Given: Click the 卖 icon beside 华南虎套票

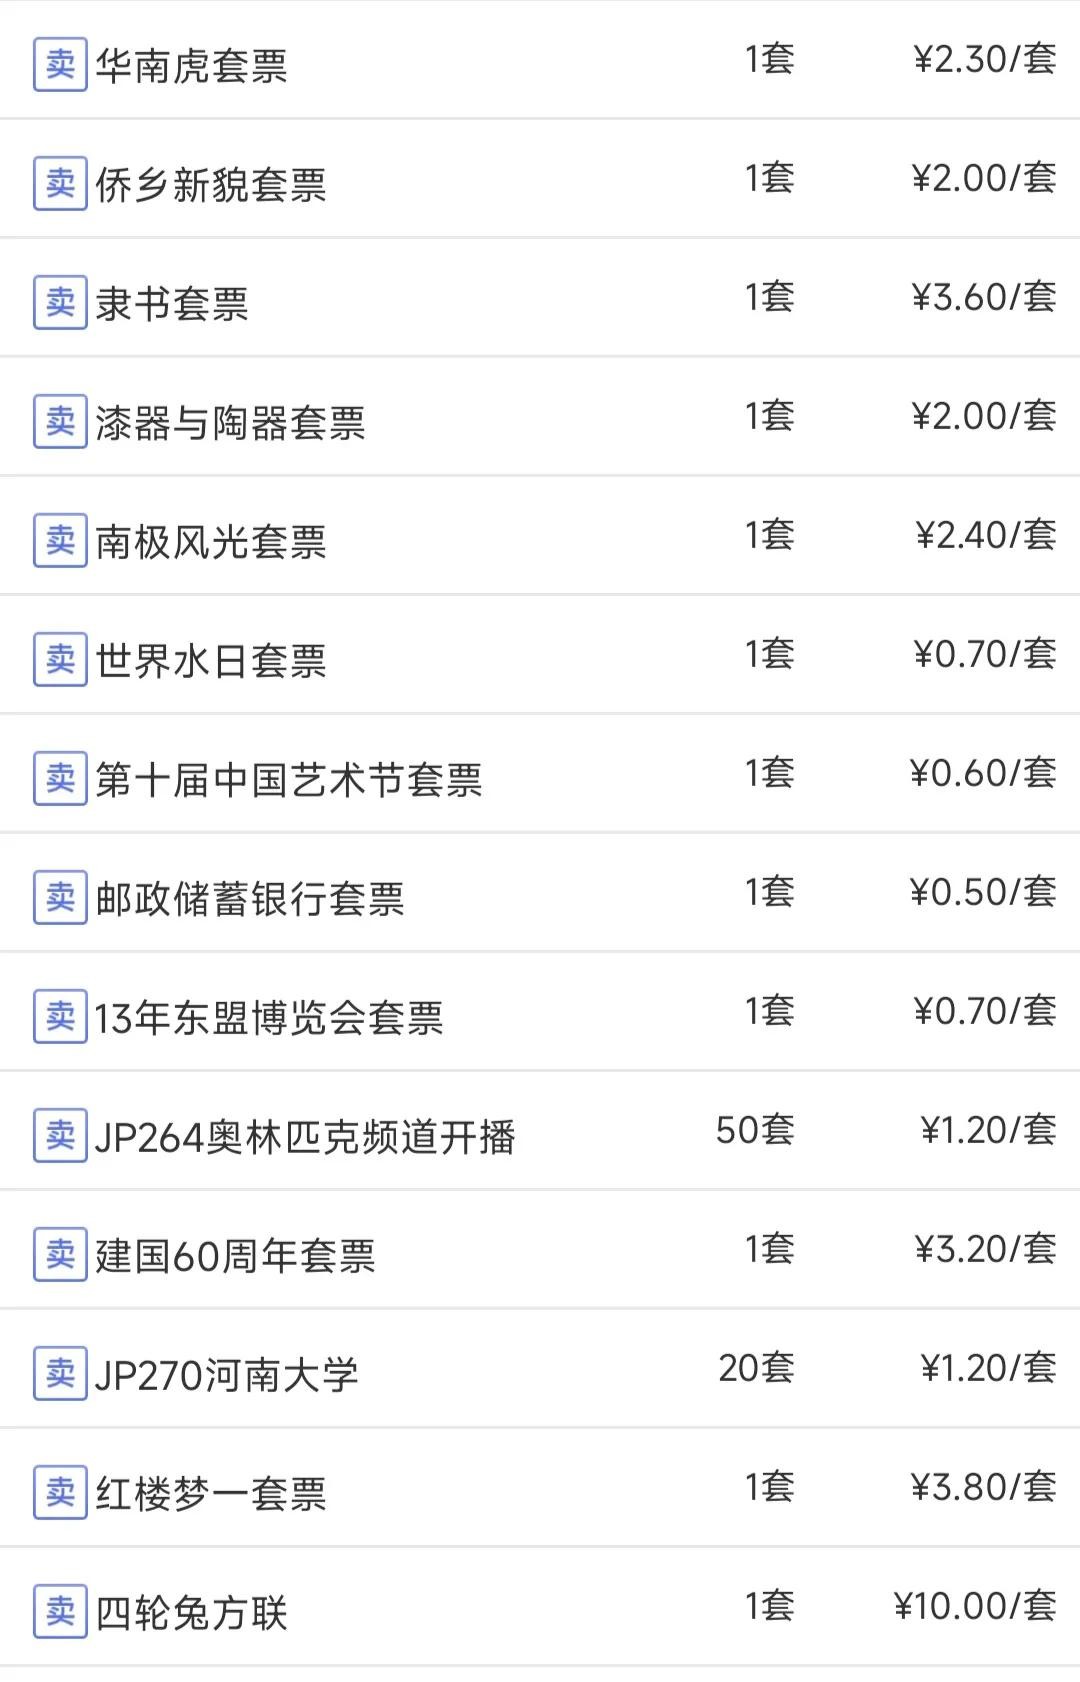Looking at the screenshot, I should (x=60, y=65).
